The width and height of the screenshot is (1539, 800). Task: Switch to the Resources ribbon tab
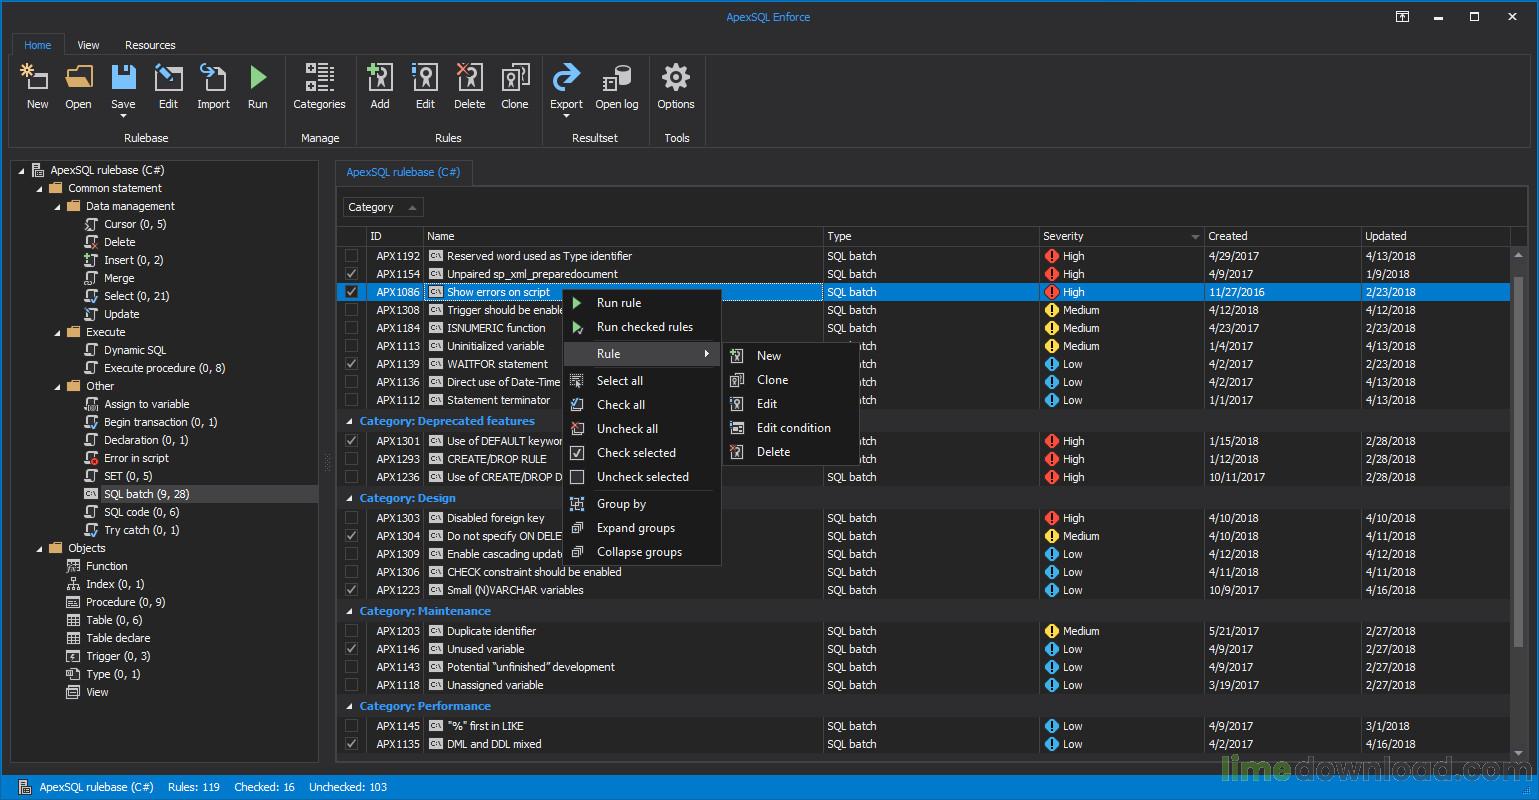pyautogui.click(x=150, y=45)
